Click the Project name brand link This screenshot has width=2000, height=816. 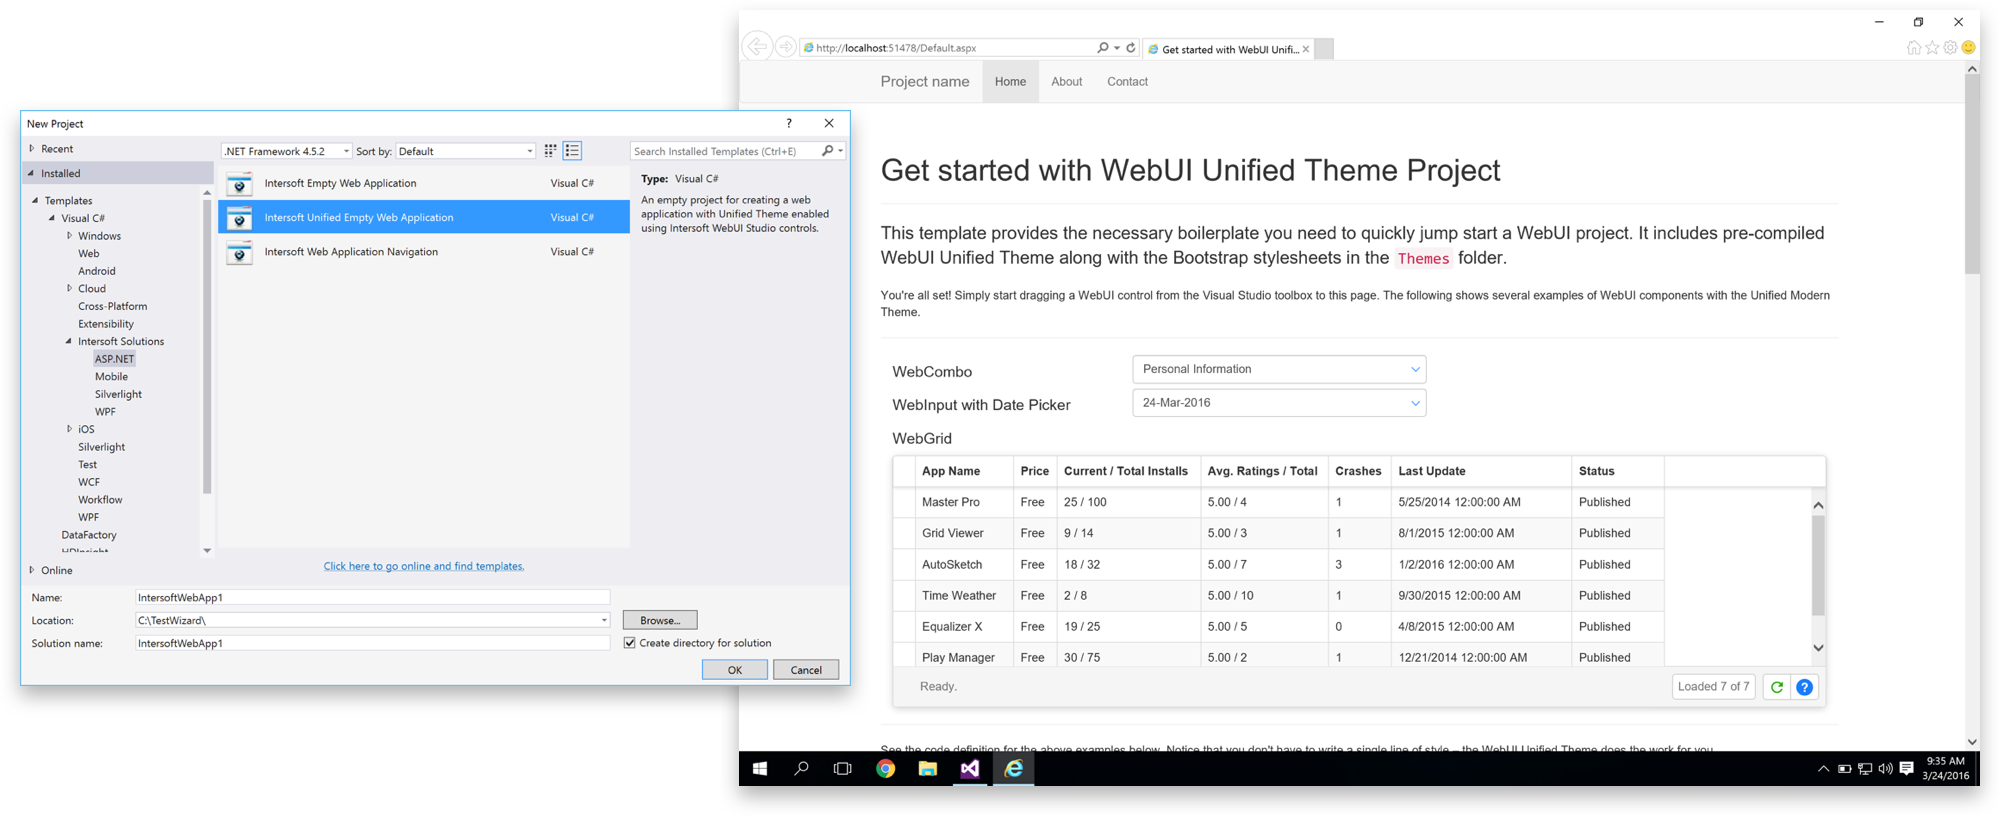pyautogui.click(x=925, y=82)
